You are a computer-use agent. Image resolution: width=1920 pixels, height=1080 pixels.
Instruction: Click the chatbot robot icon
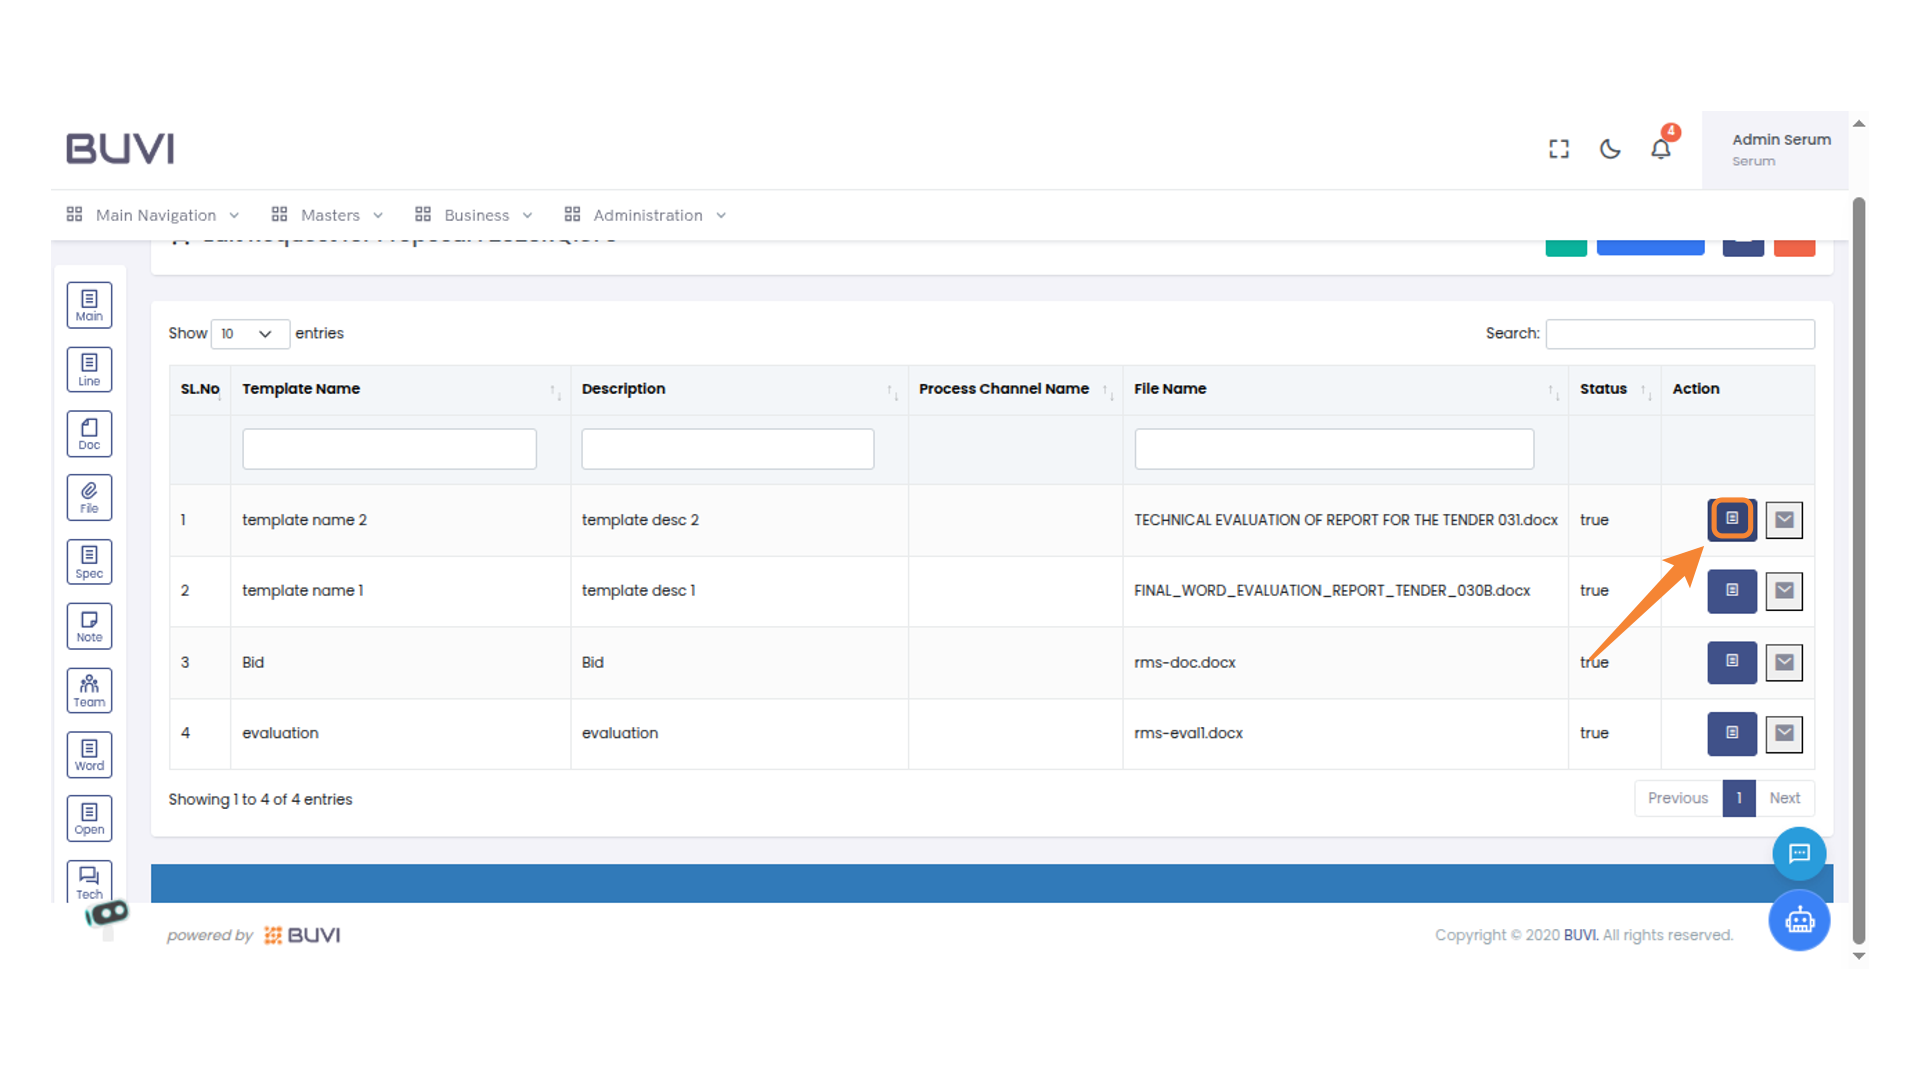[1799, 920]
